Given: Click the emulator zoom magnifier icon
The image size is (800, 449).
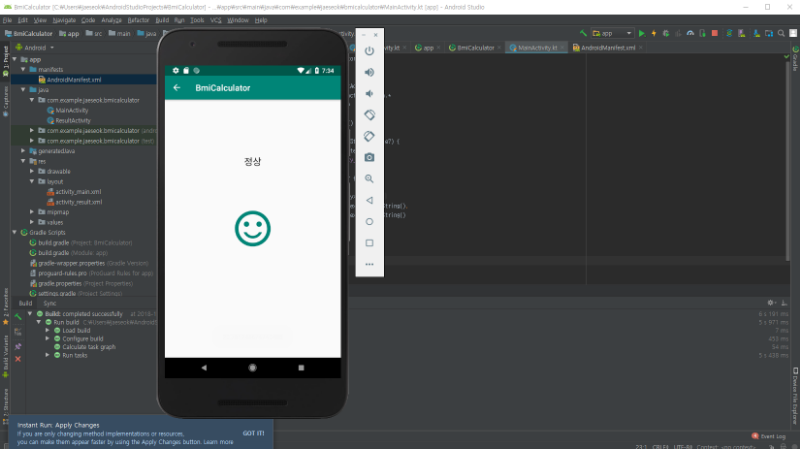Looking at the screenshot, I should 369,179.
